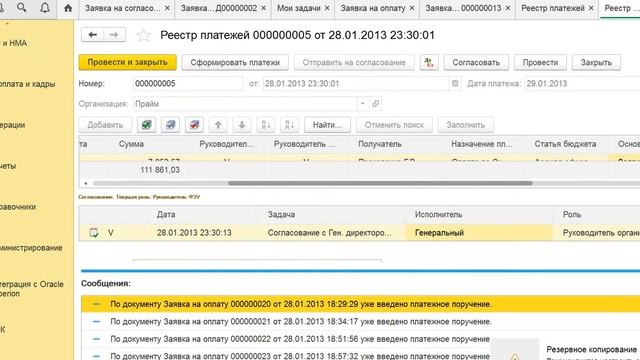The image size is (640, 360).
Task: Click Отменить поиск button
Action: (x=394, y=125)
